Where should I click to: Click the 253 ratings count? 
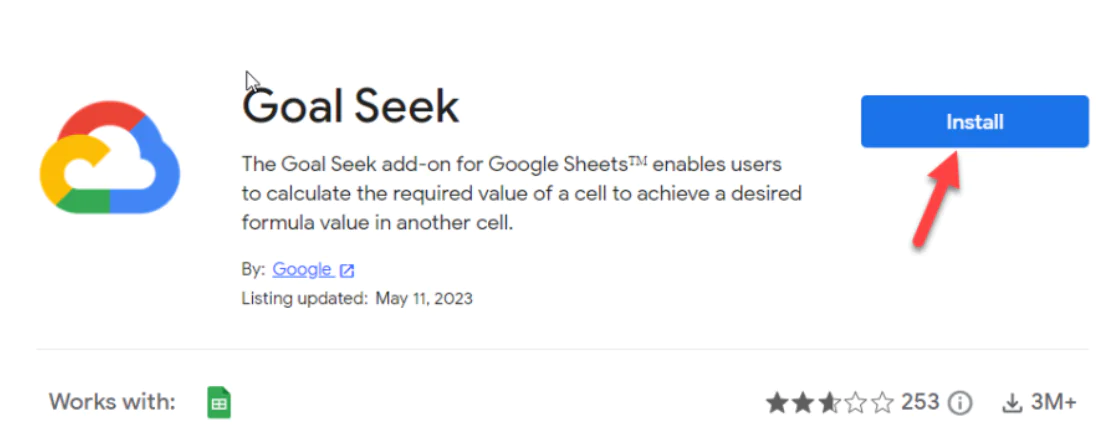tap(919, 403)
